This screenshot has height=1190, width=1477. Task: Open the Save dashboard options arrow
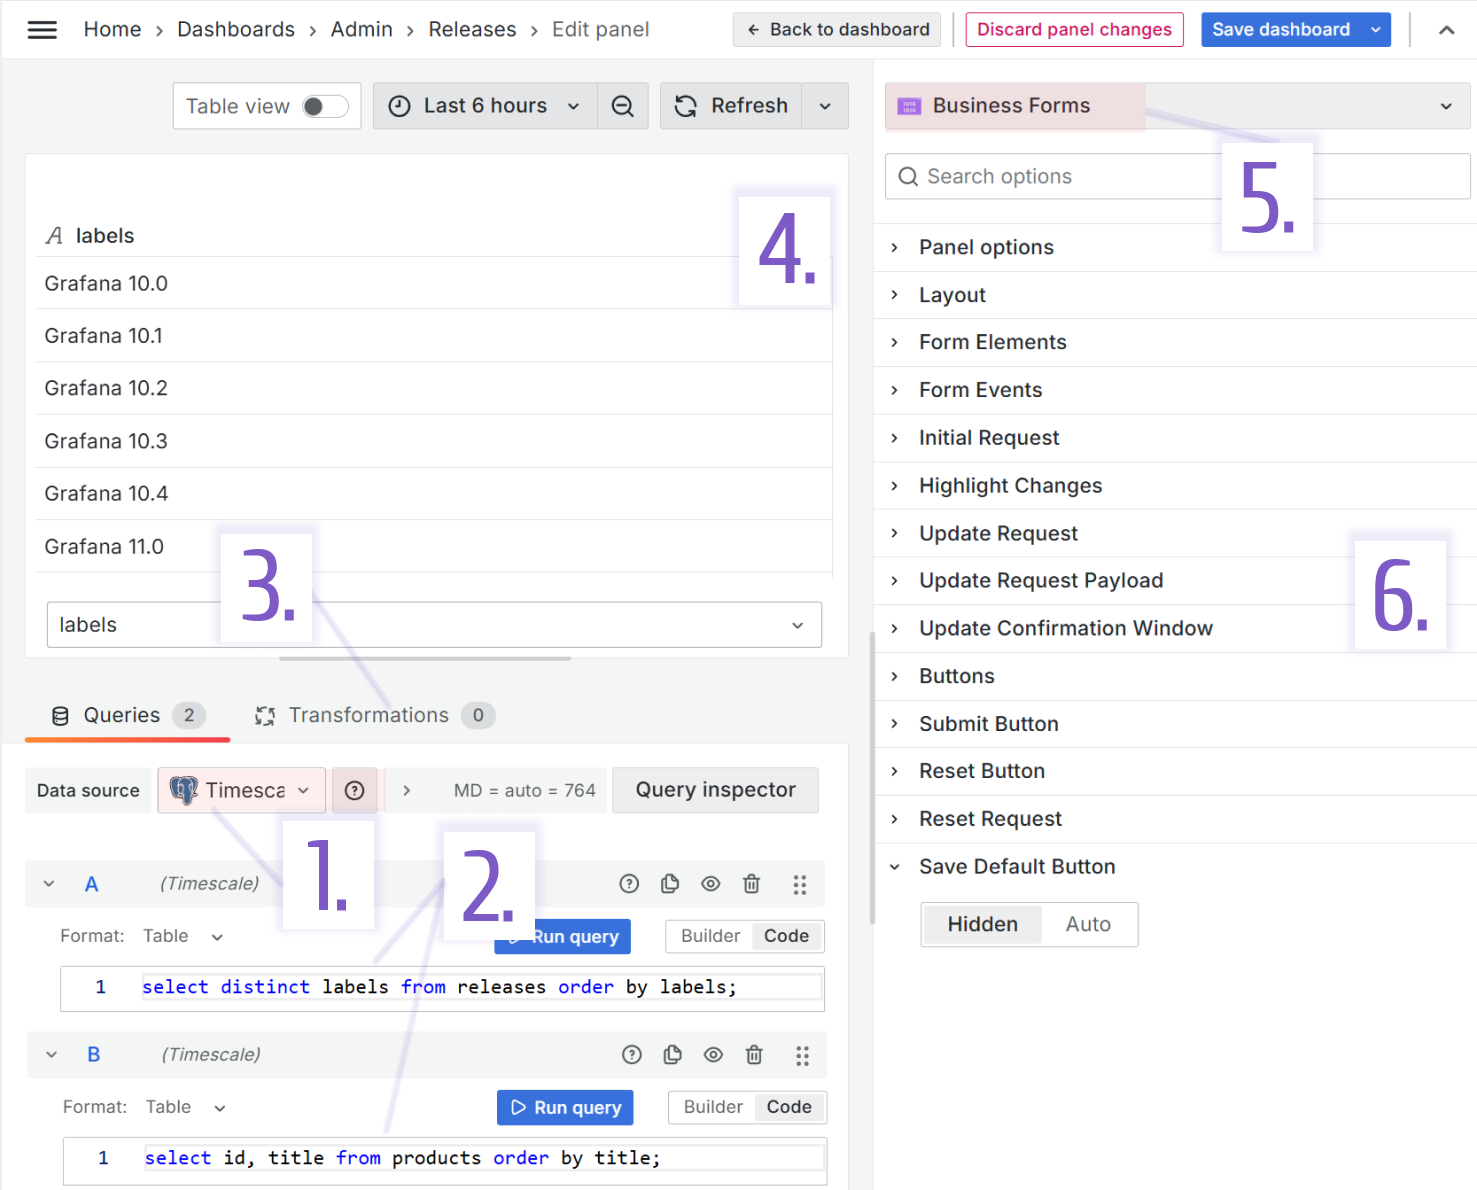point(1376,30)
